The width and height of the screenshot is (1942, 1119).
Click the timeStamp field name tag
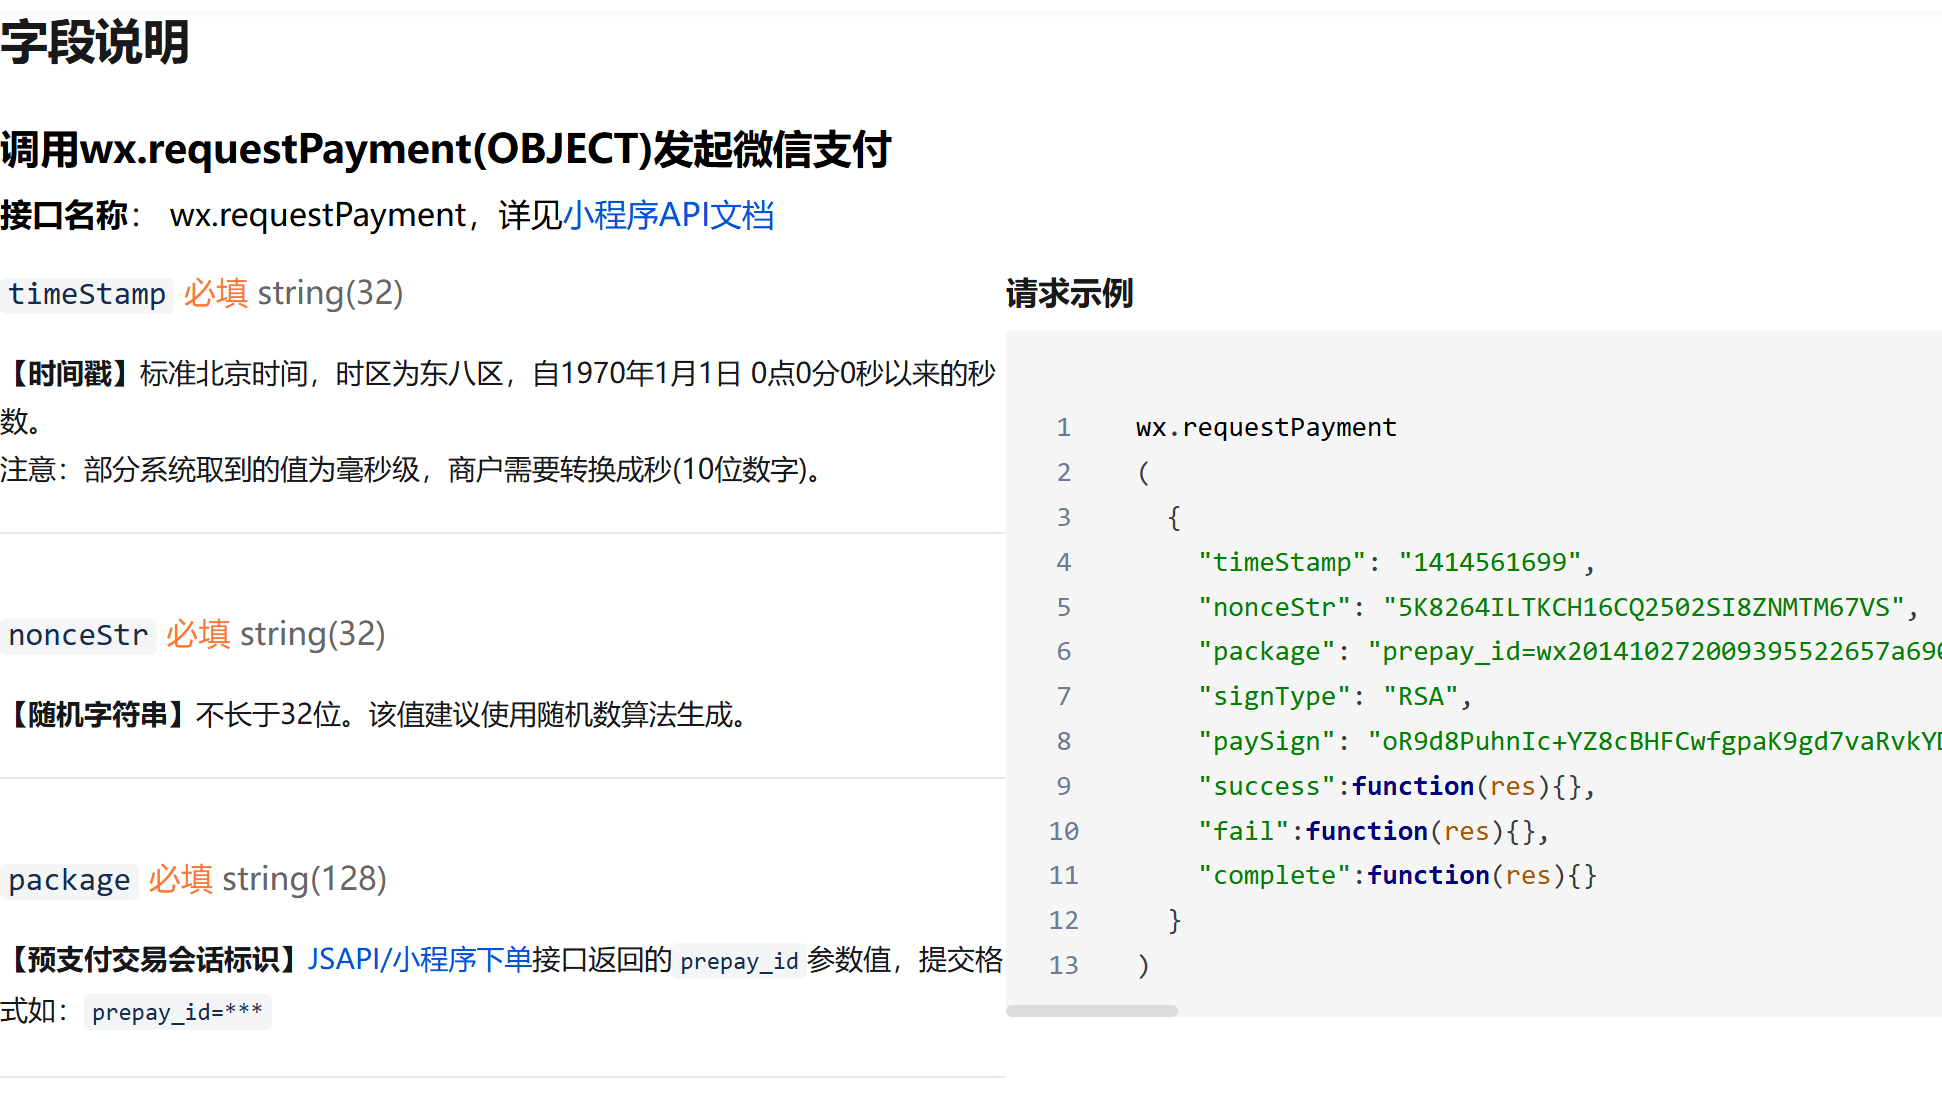pyautogui.click(x=87, y=294)
